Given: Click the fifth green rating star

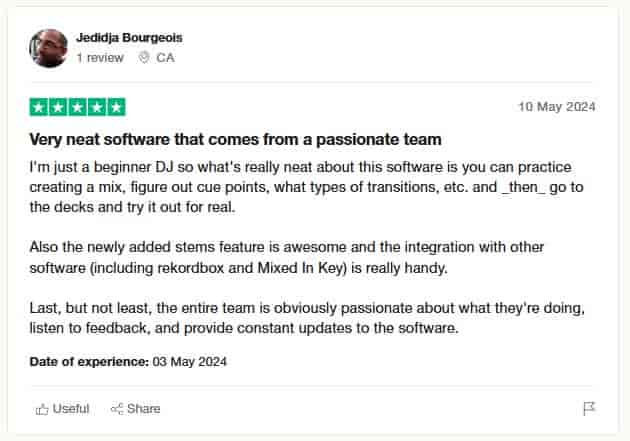Looking at the screenshot, I should [x=116, y=107].
